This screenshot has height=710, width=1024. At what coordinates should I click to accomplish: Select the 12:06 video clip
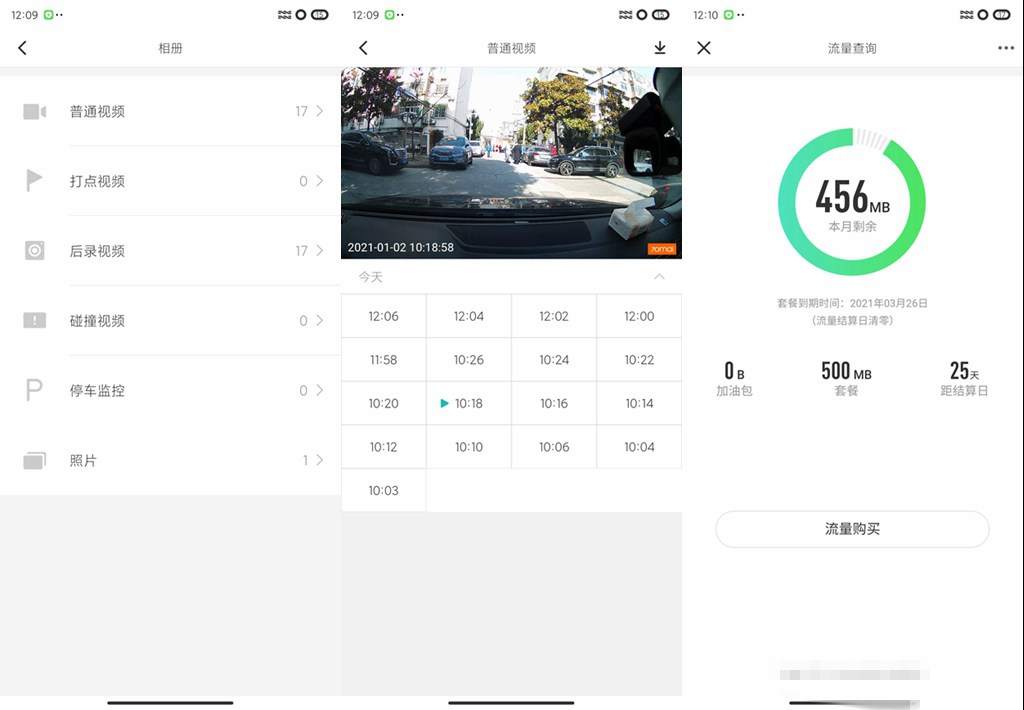coord(383,316)
